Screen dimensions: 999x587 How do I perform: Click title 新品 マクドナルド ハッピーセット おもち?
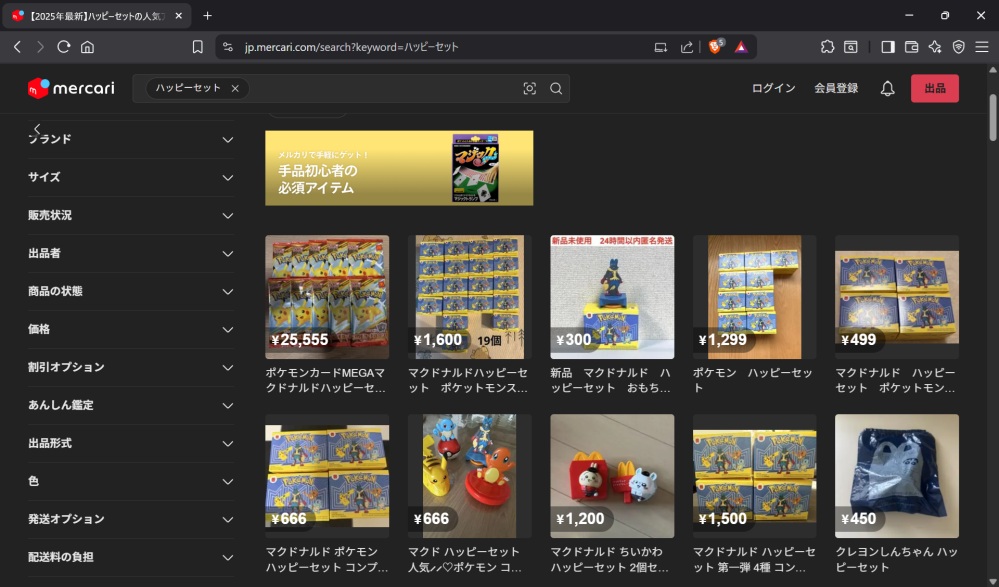click(610, 380)
